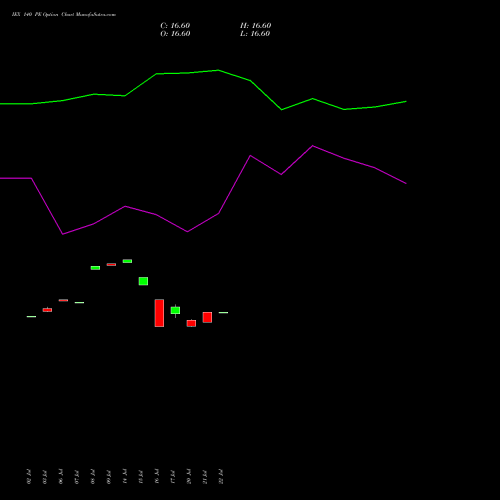This screenshot has width=500, height=500.
Task: Click the red candle just before the final doji
Action: coord(207,317)
